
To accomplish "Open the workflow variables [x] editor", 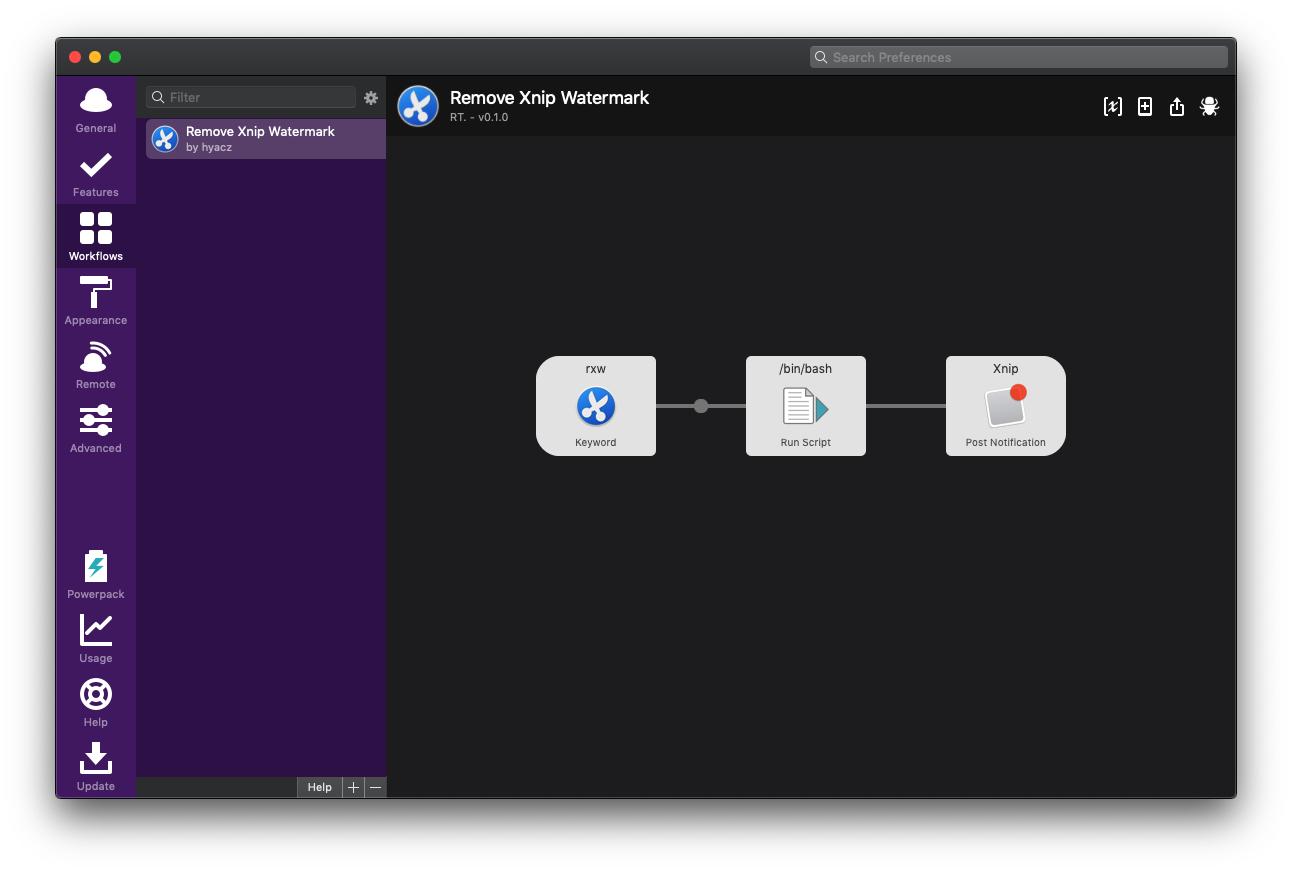I will pyautogui.click(x=1112, y=106).
